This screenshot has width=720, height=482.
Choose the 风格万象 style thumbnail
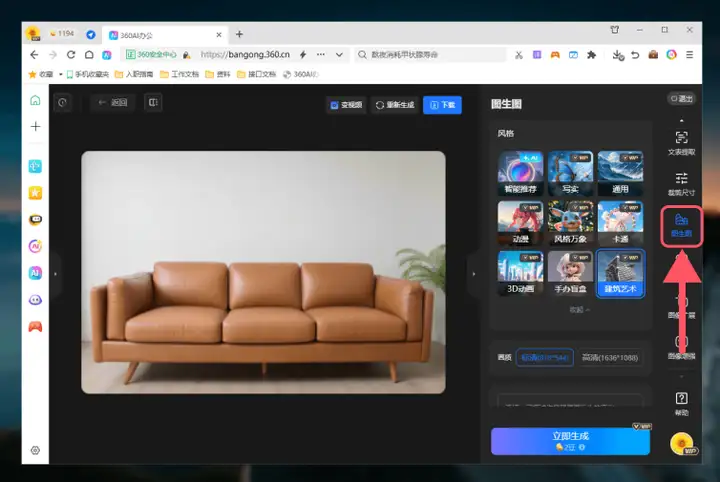pos(570,223)
